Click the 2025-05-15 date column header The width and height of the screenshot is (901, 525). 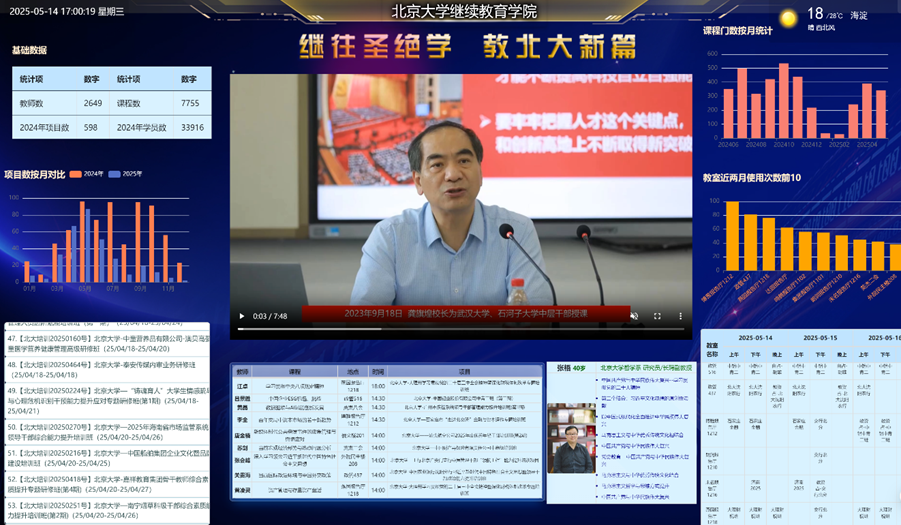pos(820,338)
